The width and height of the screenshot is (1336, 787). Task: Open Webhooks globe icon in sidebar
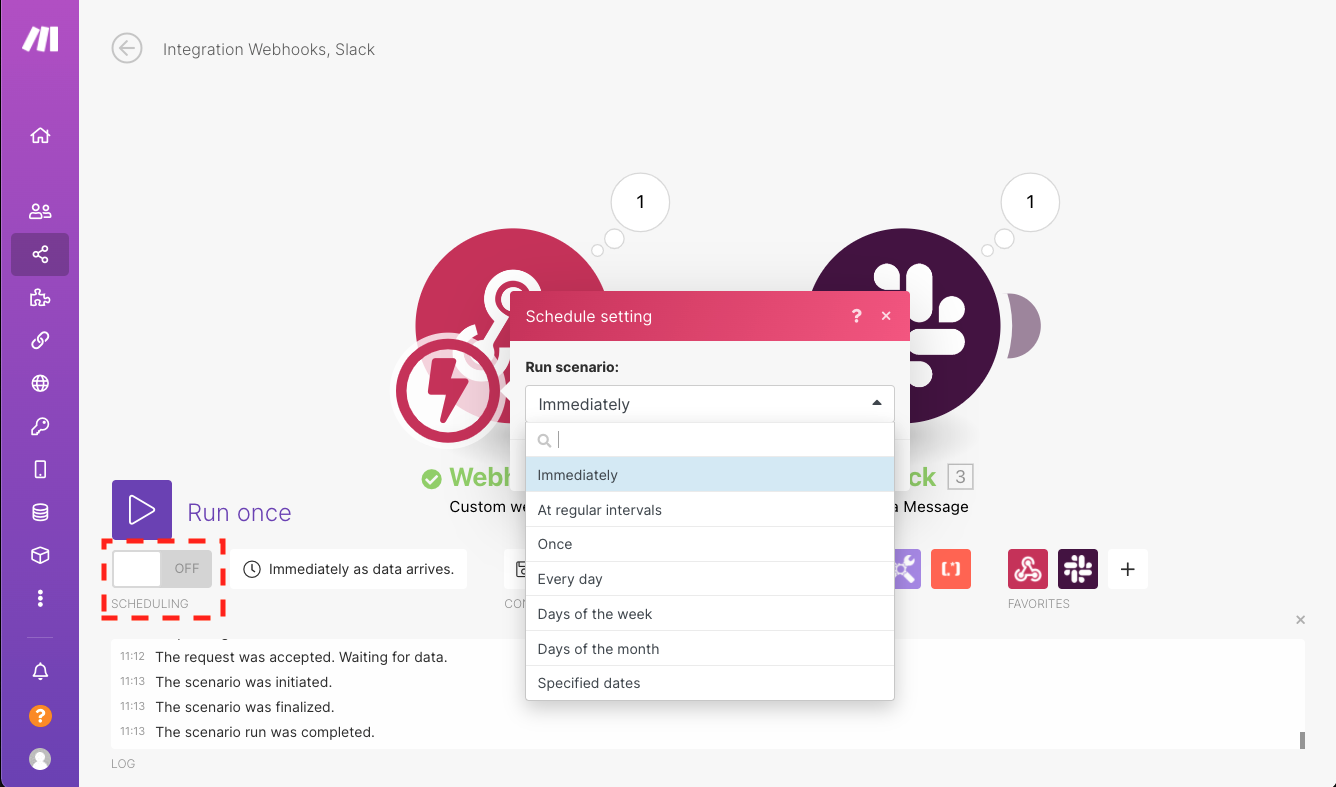[40, 383]
